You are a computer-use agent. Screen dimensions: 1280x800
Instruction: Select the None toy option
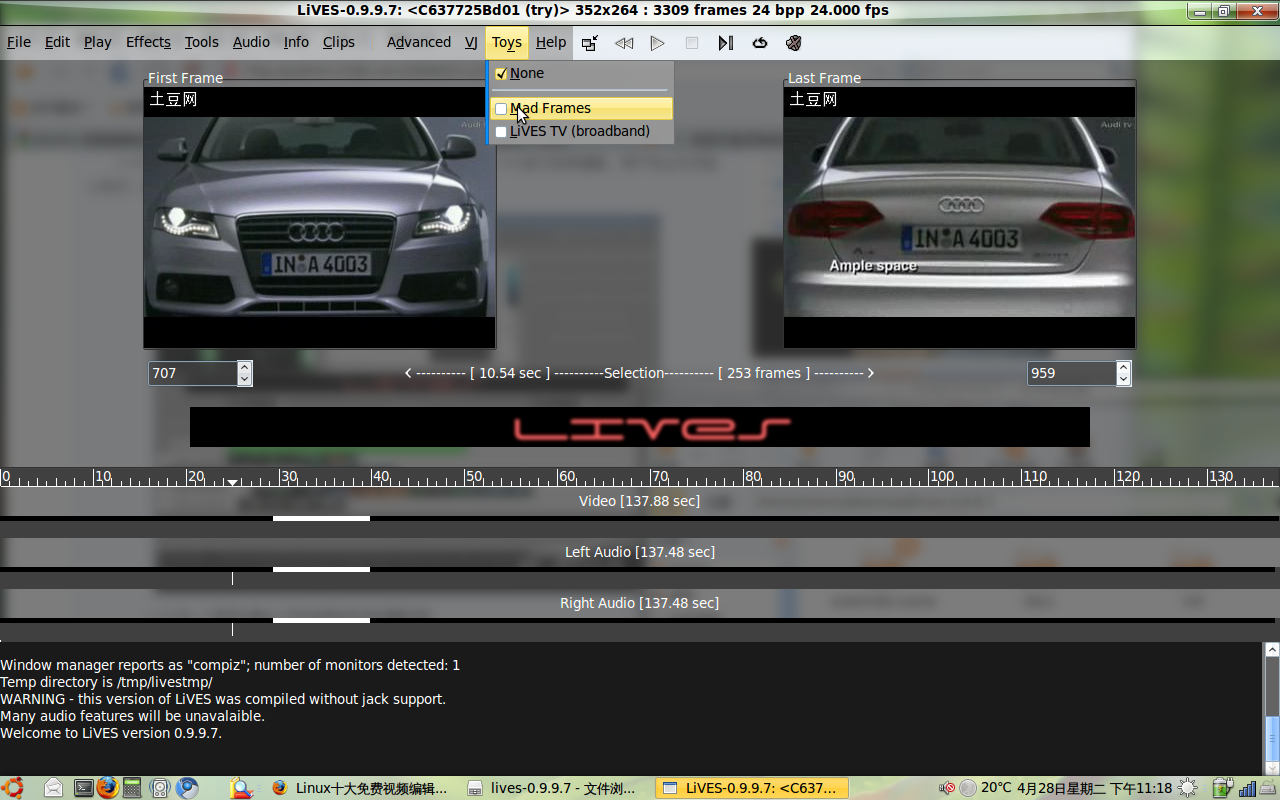point(580,73)
